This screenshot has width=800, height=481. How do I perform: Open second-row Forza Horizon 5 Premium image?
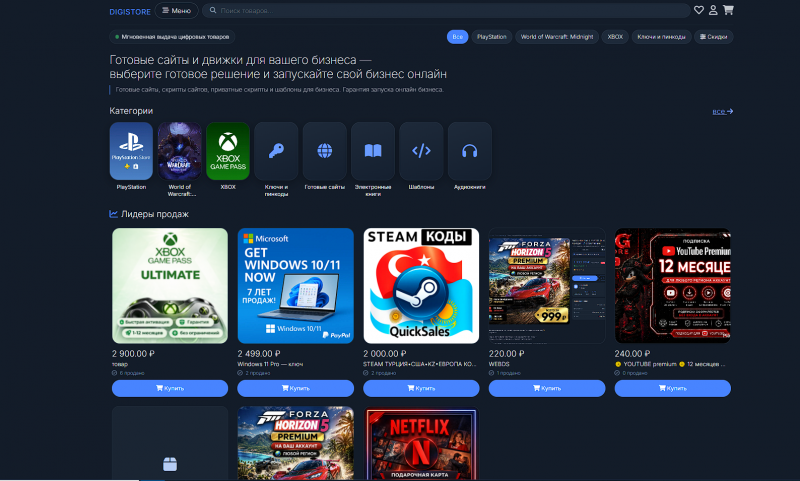click(295, 443)
